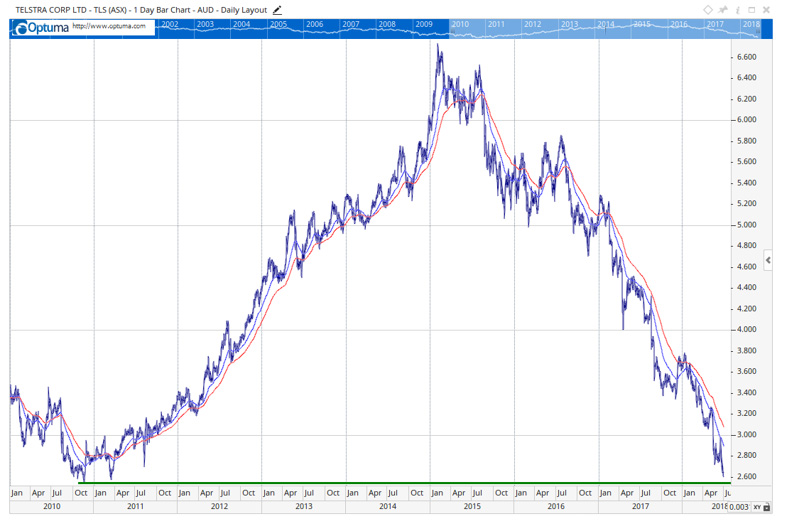Image resolution: width=785 pixels, height=520 pixels.
Task: Click the 4.000 price axis label
Action: 746,329
